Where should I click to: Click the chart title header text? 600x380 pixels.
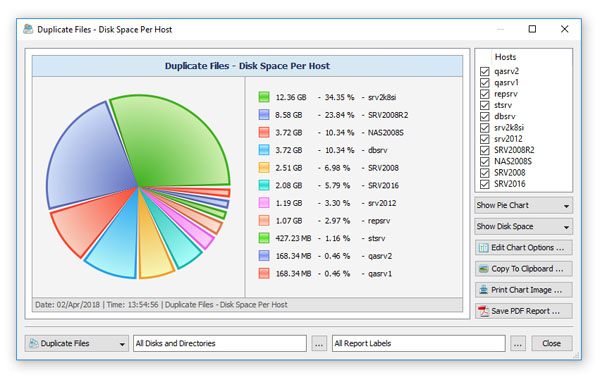[247, 66]
